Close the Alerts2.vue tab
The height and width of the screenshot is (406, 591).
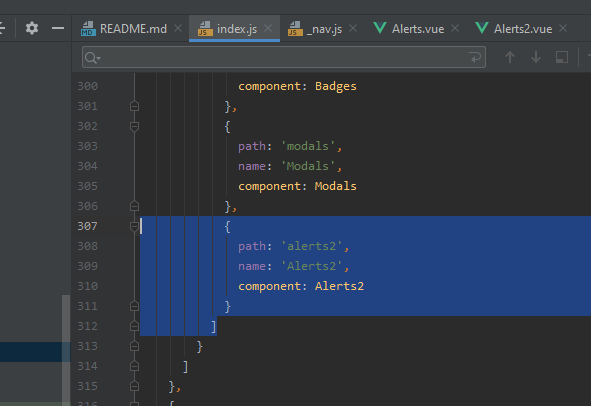(x=563, y=28)
